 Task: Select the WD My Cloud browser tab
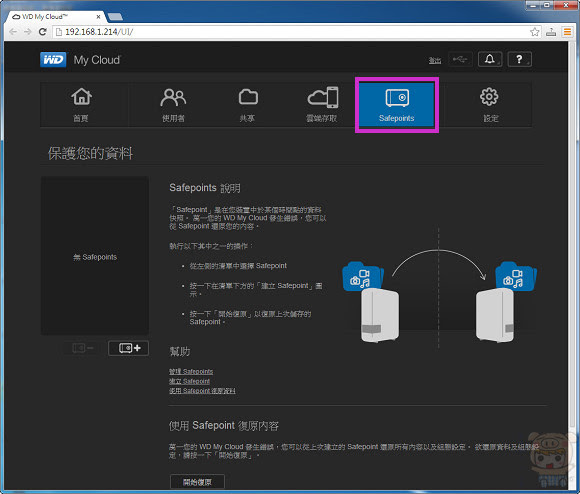tap(55, 17)
